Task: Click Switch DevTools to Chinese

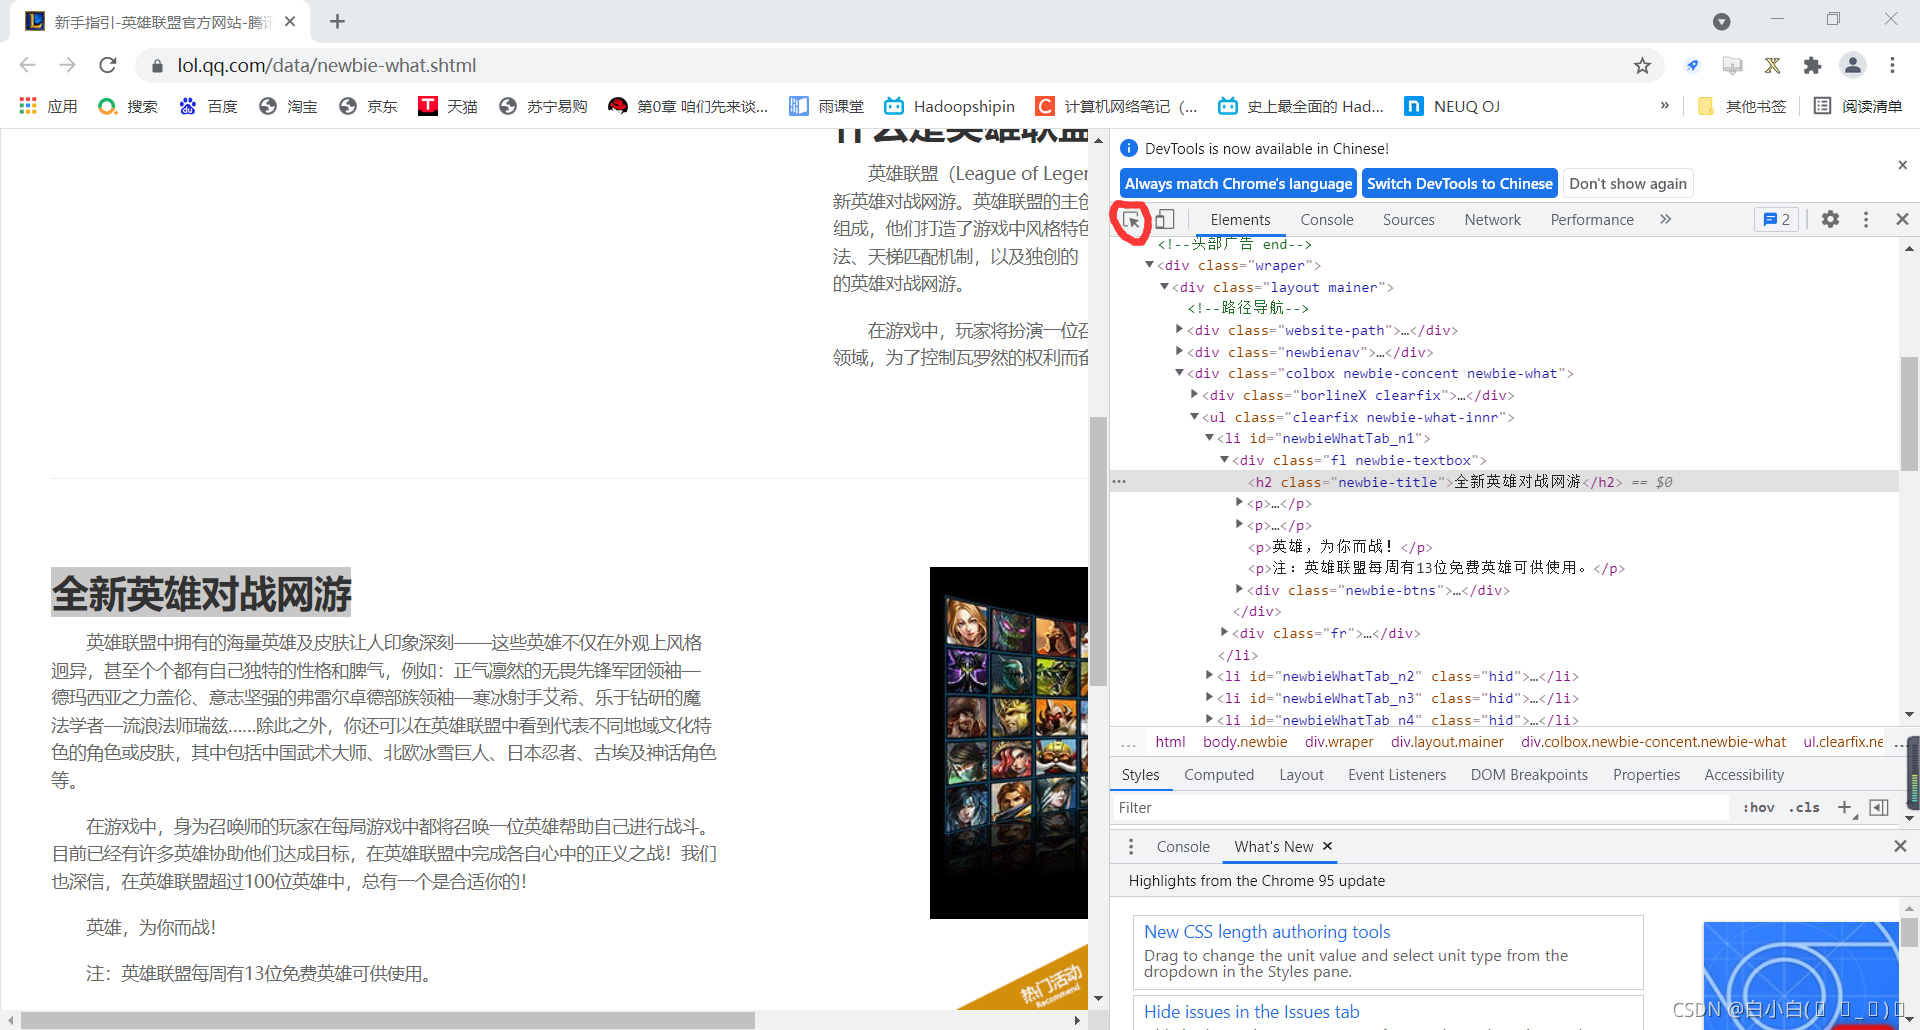Action: click(x=1460, y=183)
